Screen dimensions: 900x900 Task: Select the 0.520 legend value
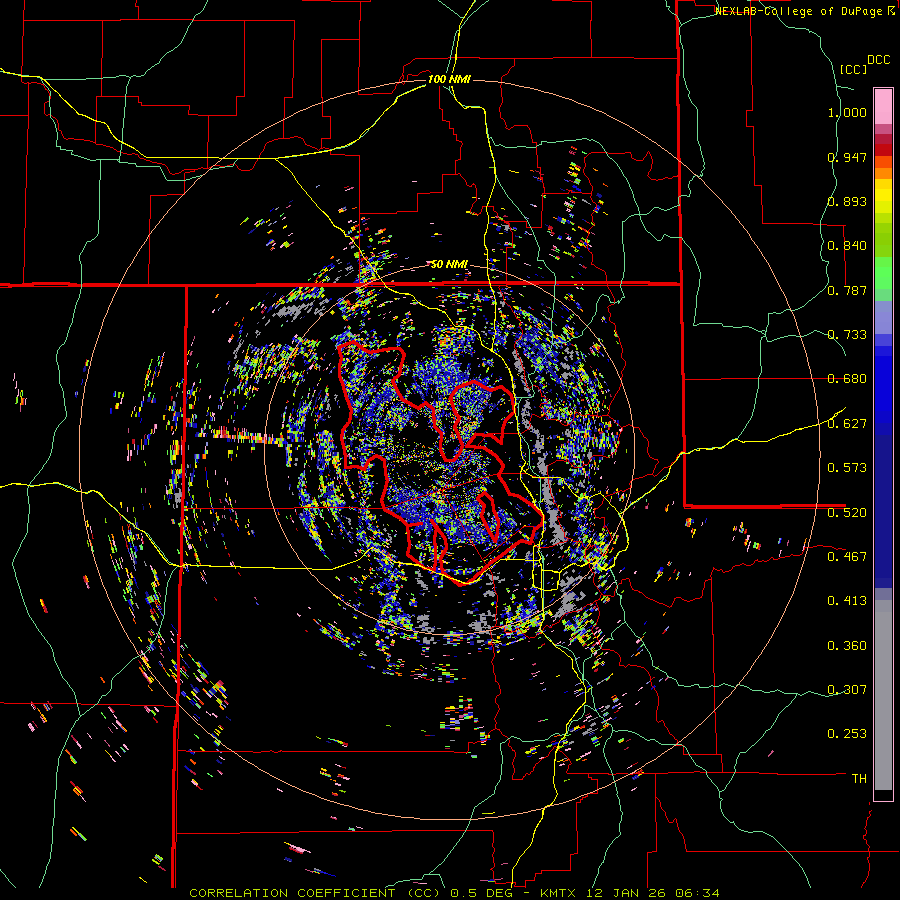tap(847, 512)
